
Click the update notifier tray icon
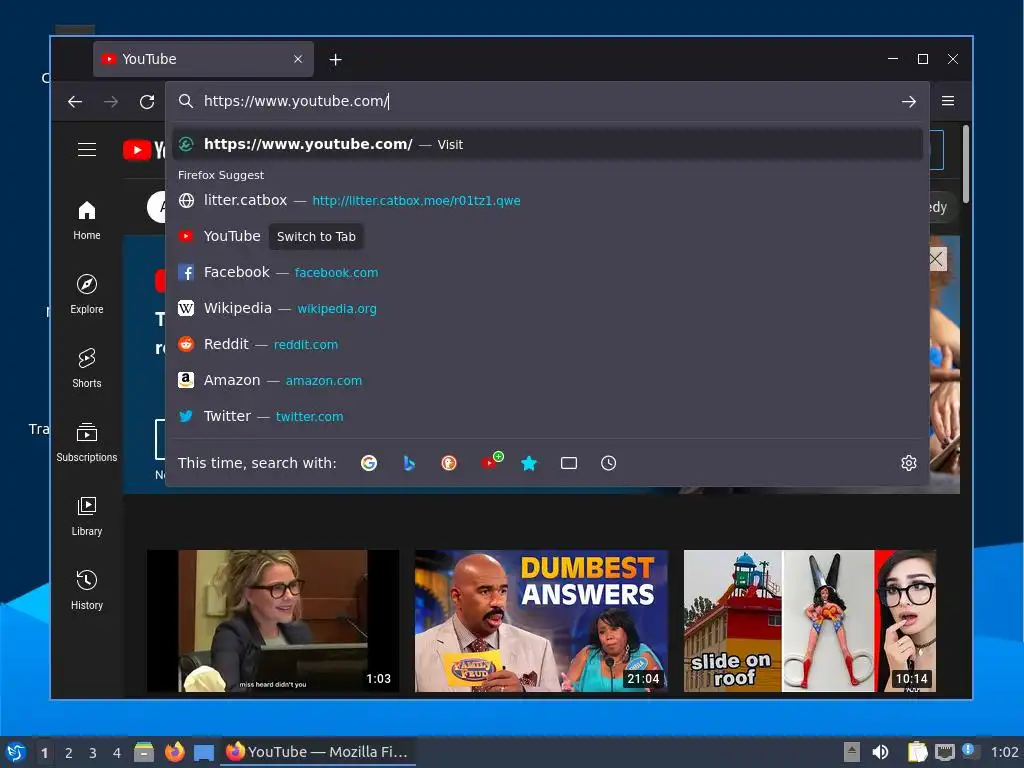pos(970,750)
